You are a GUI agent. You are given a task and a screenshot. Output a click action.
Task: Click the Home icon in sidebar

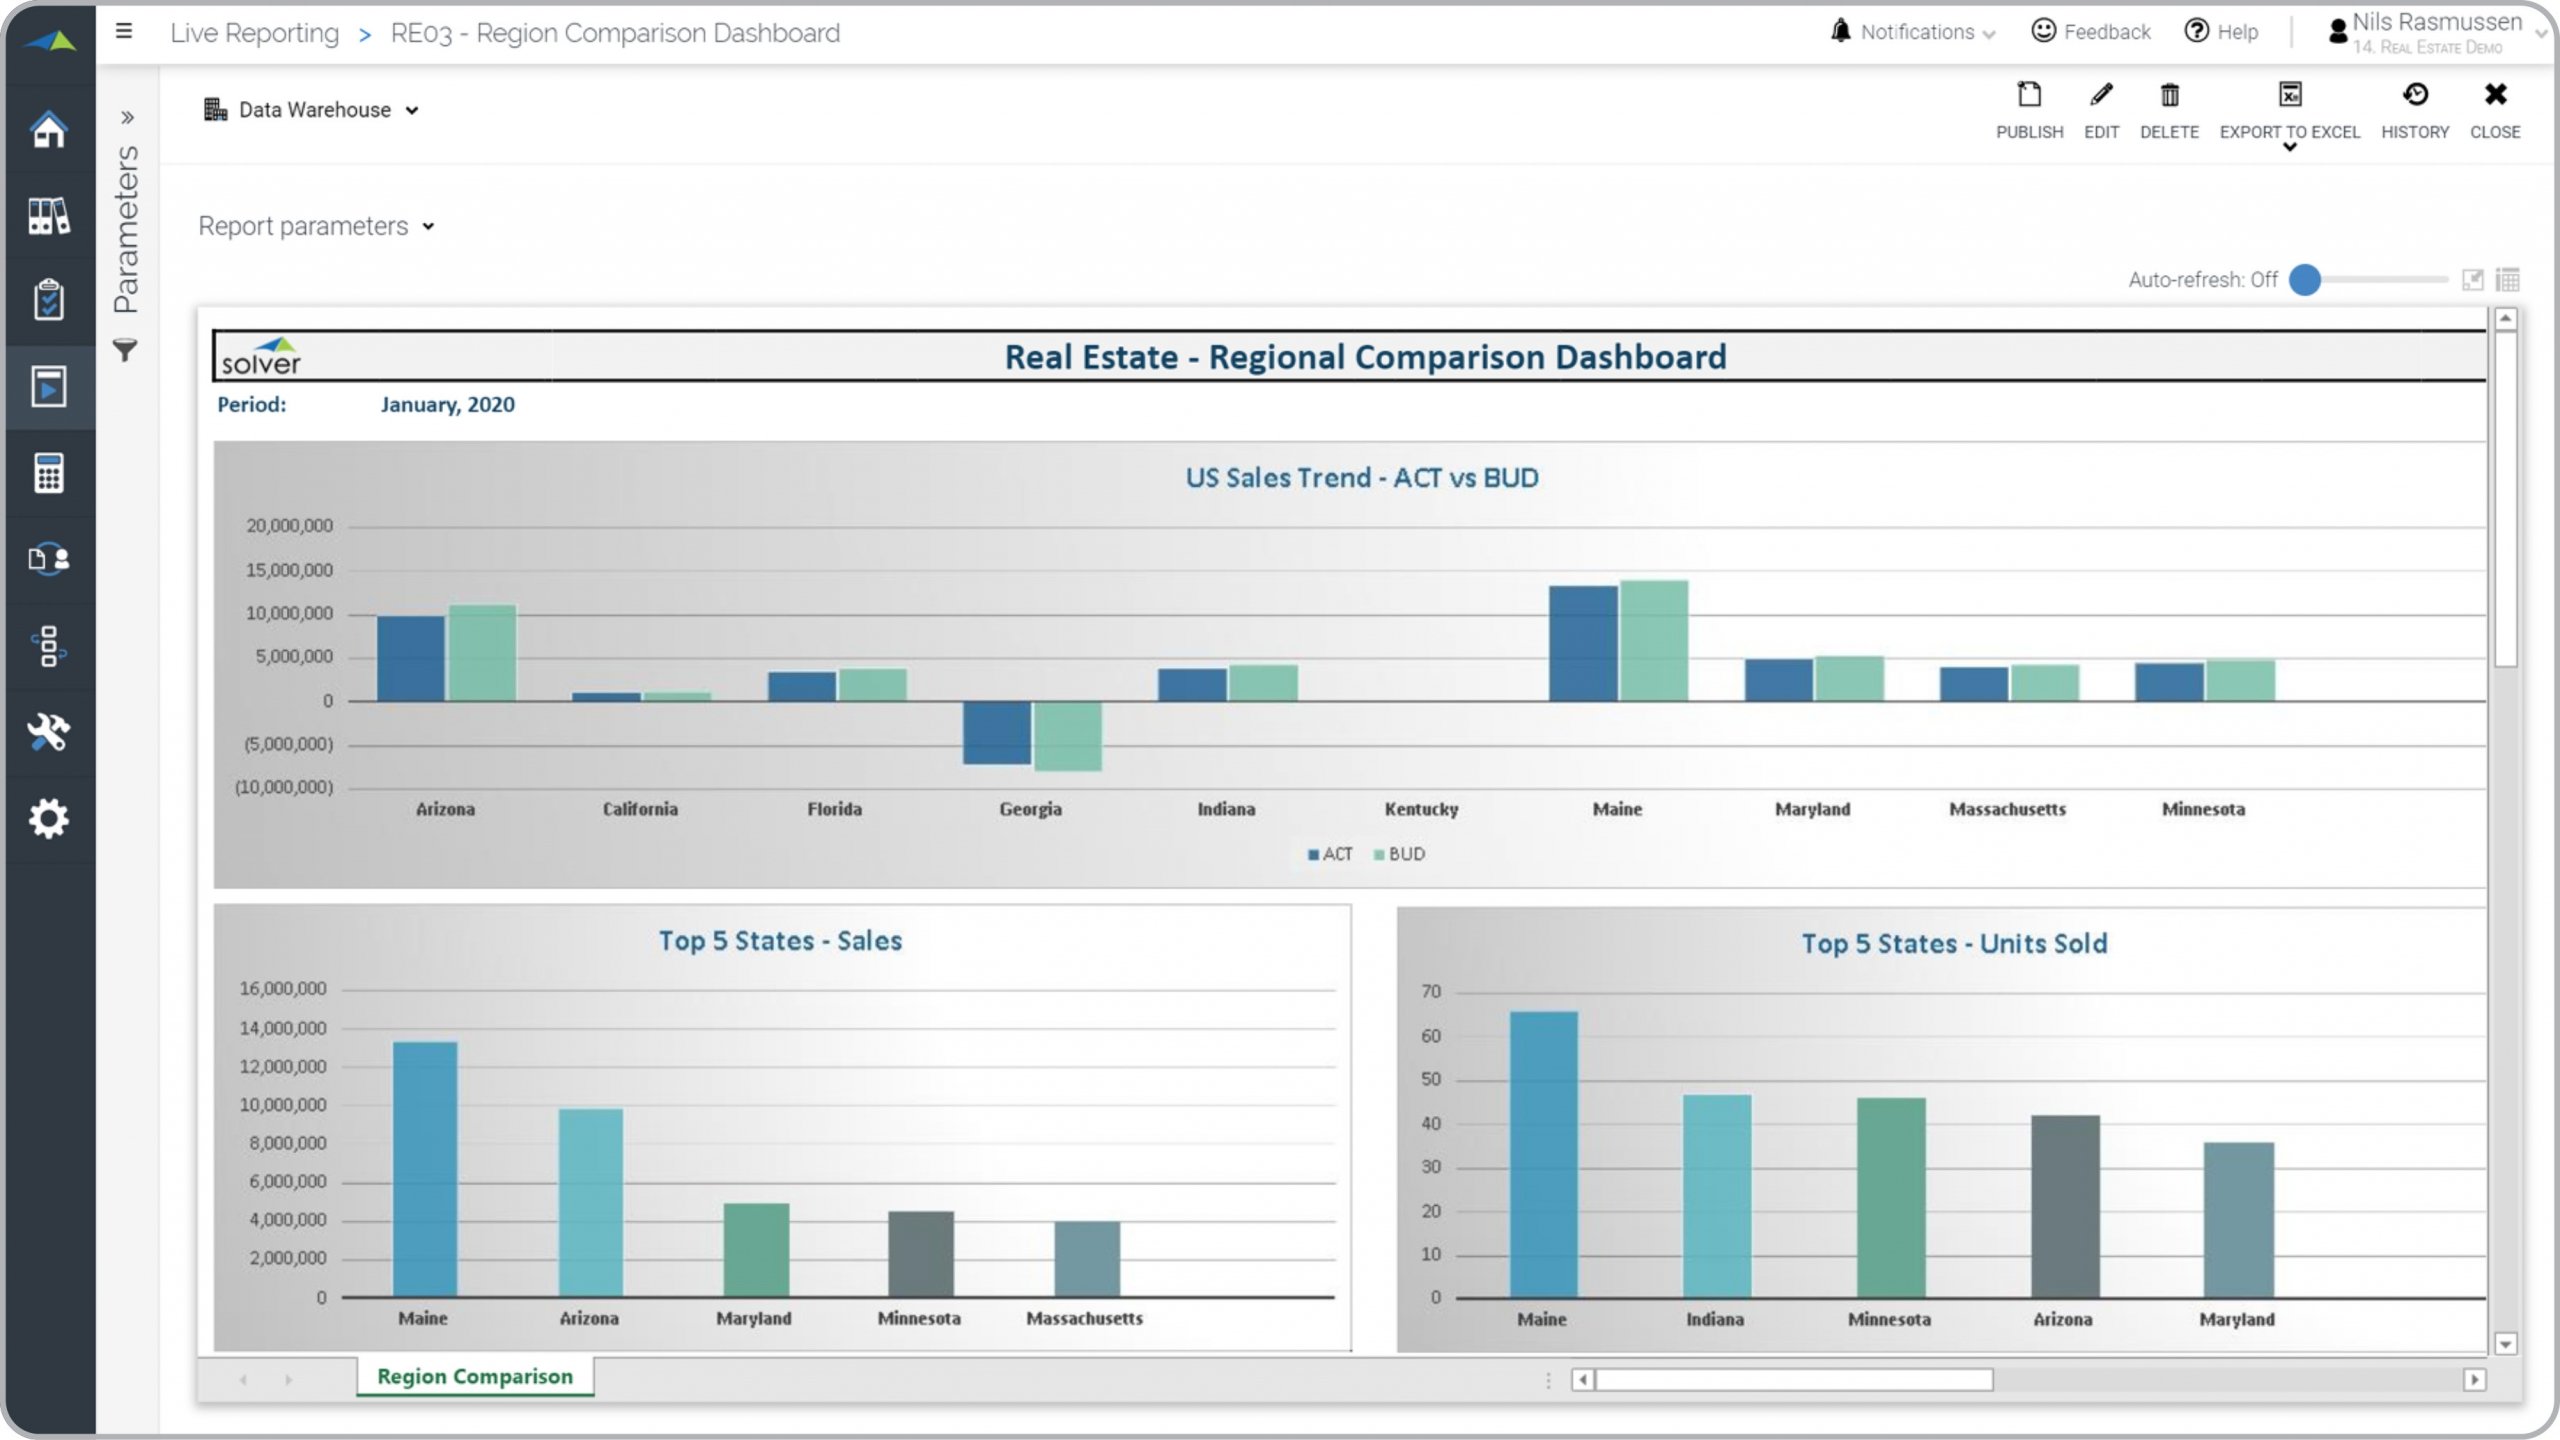tap(48, 130)
